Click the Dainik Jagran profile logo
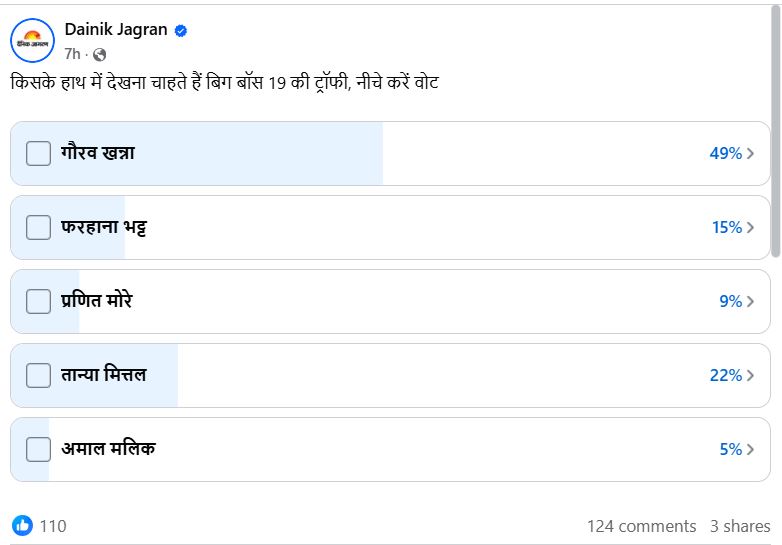Screen dimensions: 782x545 (32, 40)
